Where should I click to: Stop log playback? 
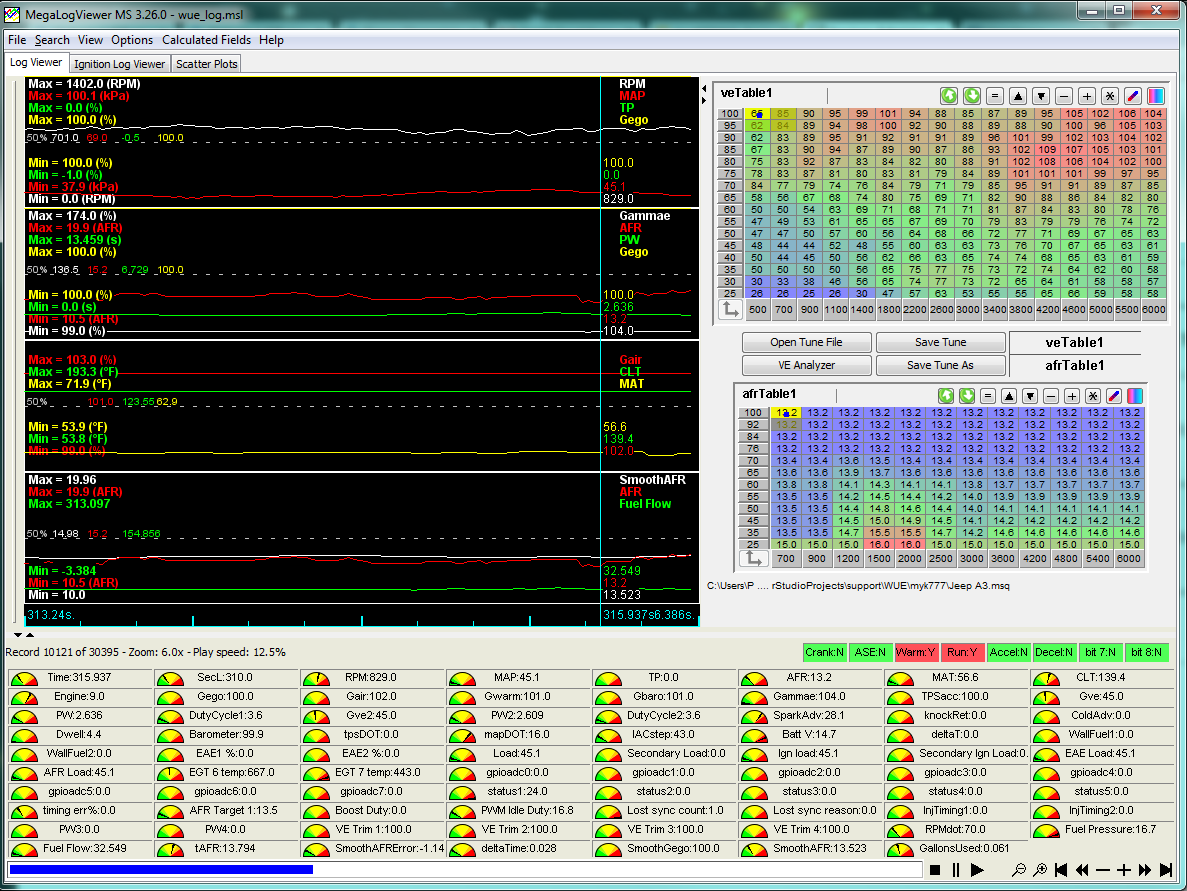point(935,871)
